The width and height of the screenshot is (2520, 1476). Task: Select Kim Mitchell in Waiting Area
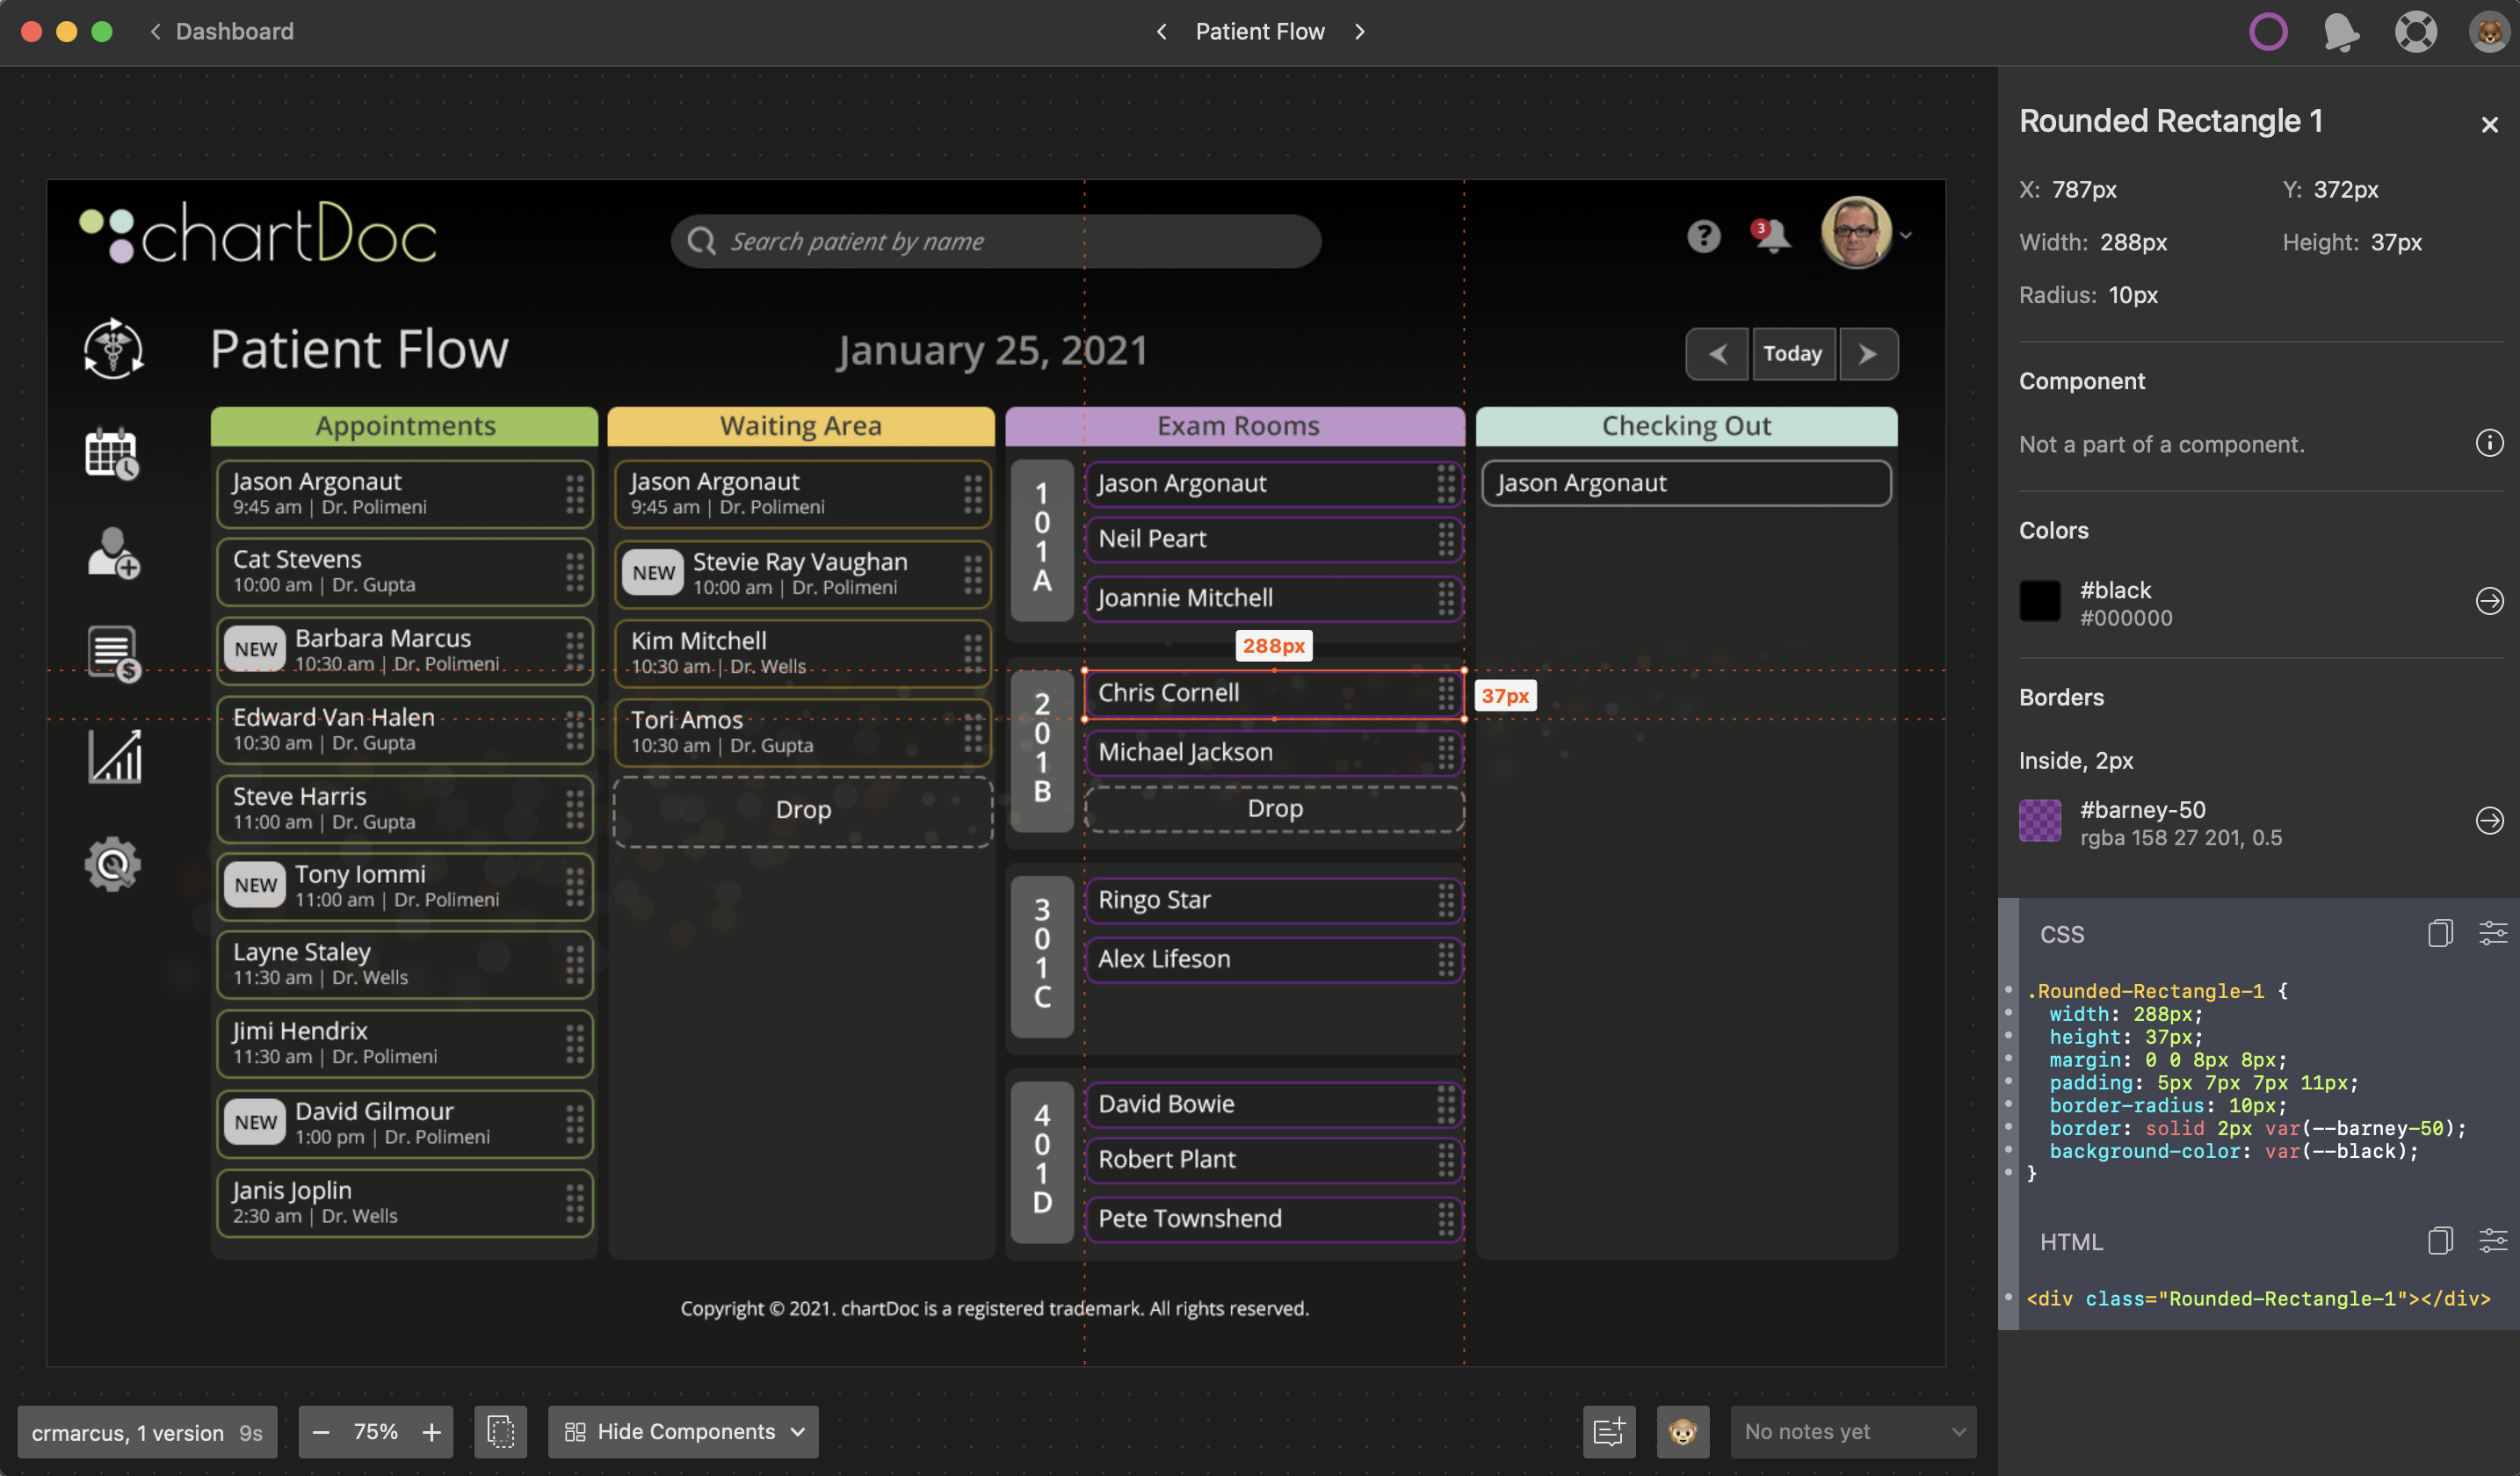(803, 653)
